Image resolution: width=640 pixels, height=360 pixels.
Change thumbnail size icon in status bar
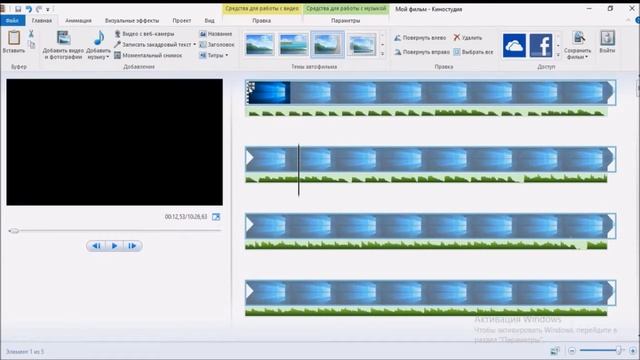click(x=555, y=351)
